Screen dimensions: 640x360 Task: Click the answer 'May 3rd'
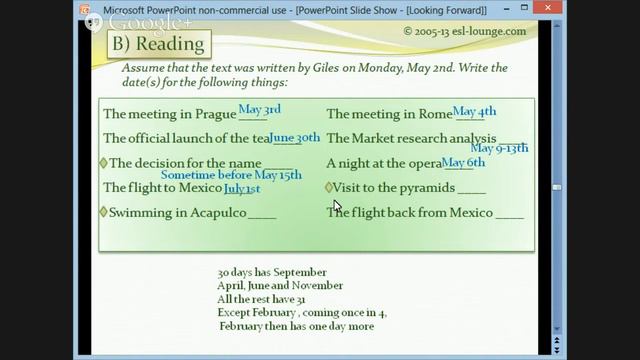click(260, 109)
